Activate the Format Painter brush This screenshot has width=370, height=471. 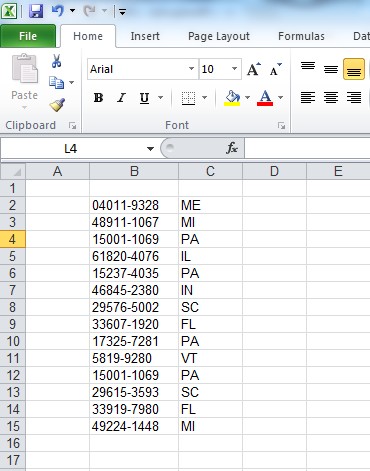coord(57,104)
